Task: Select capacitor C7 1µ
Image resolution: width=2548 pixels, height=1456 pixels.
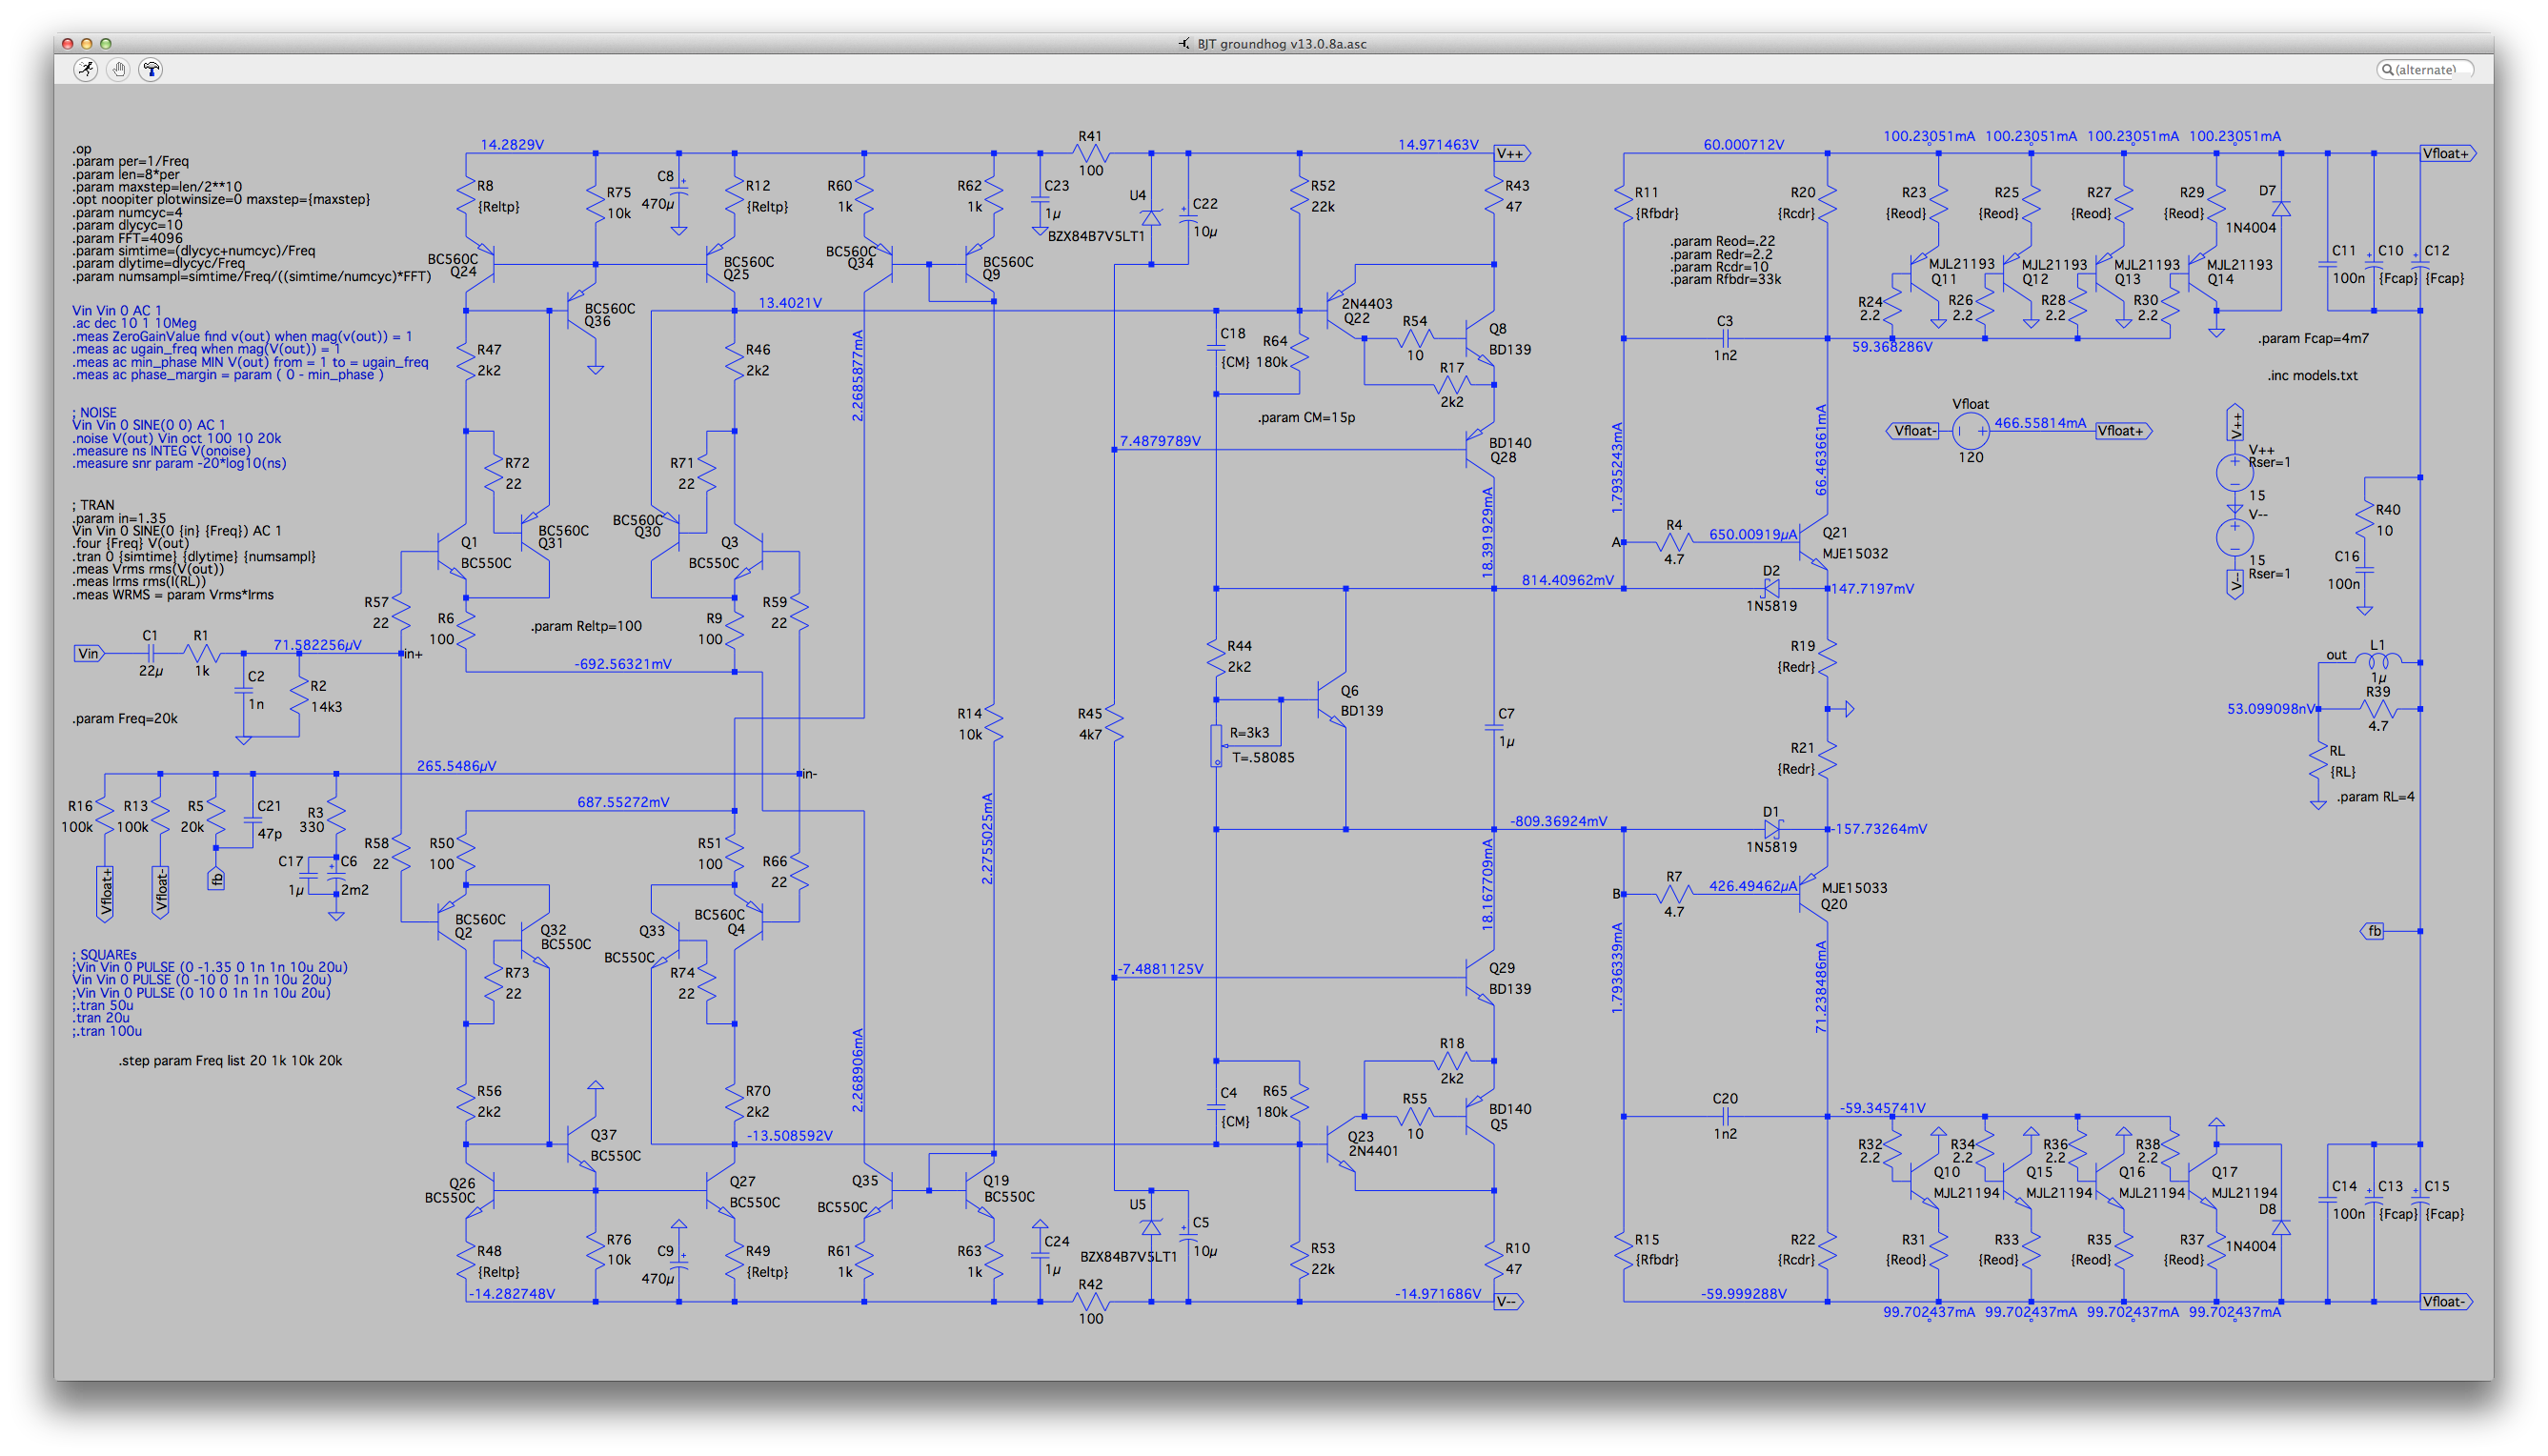Action: pos(1494,728)
